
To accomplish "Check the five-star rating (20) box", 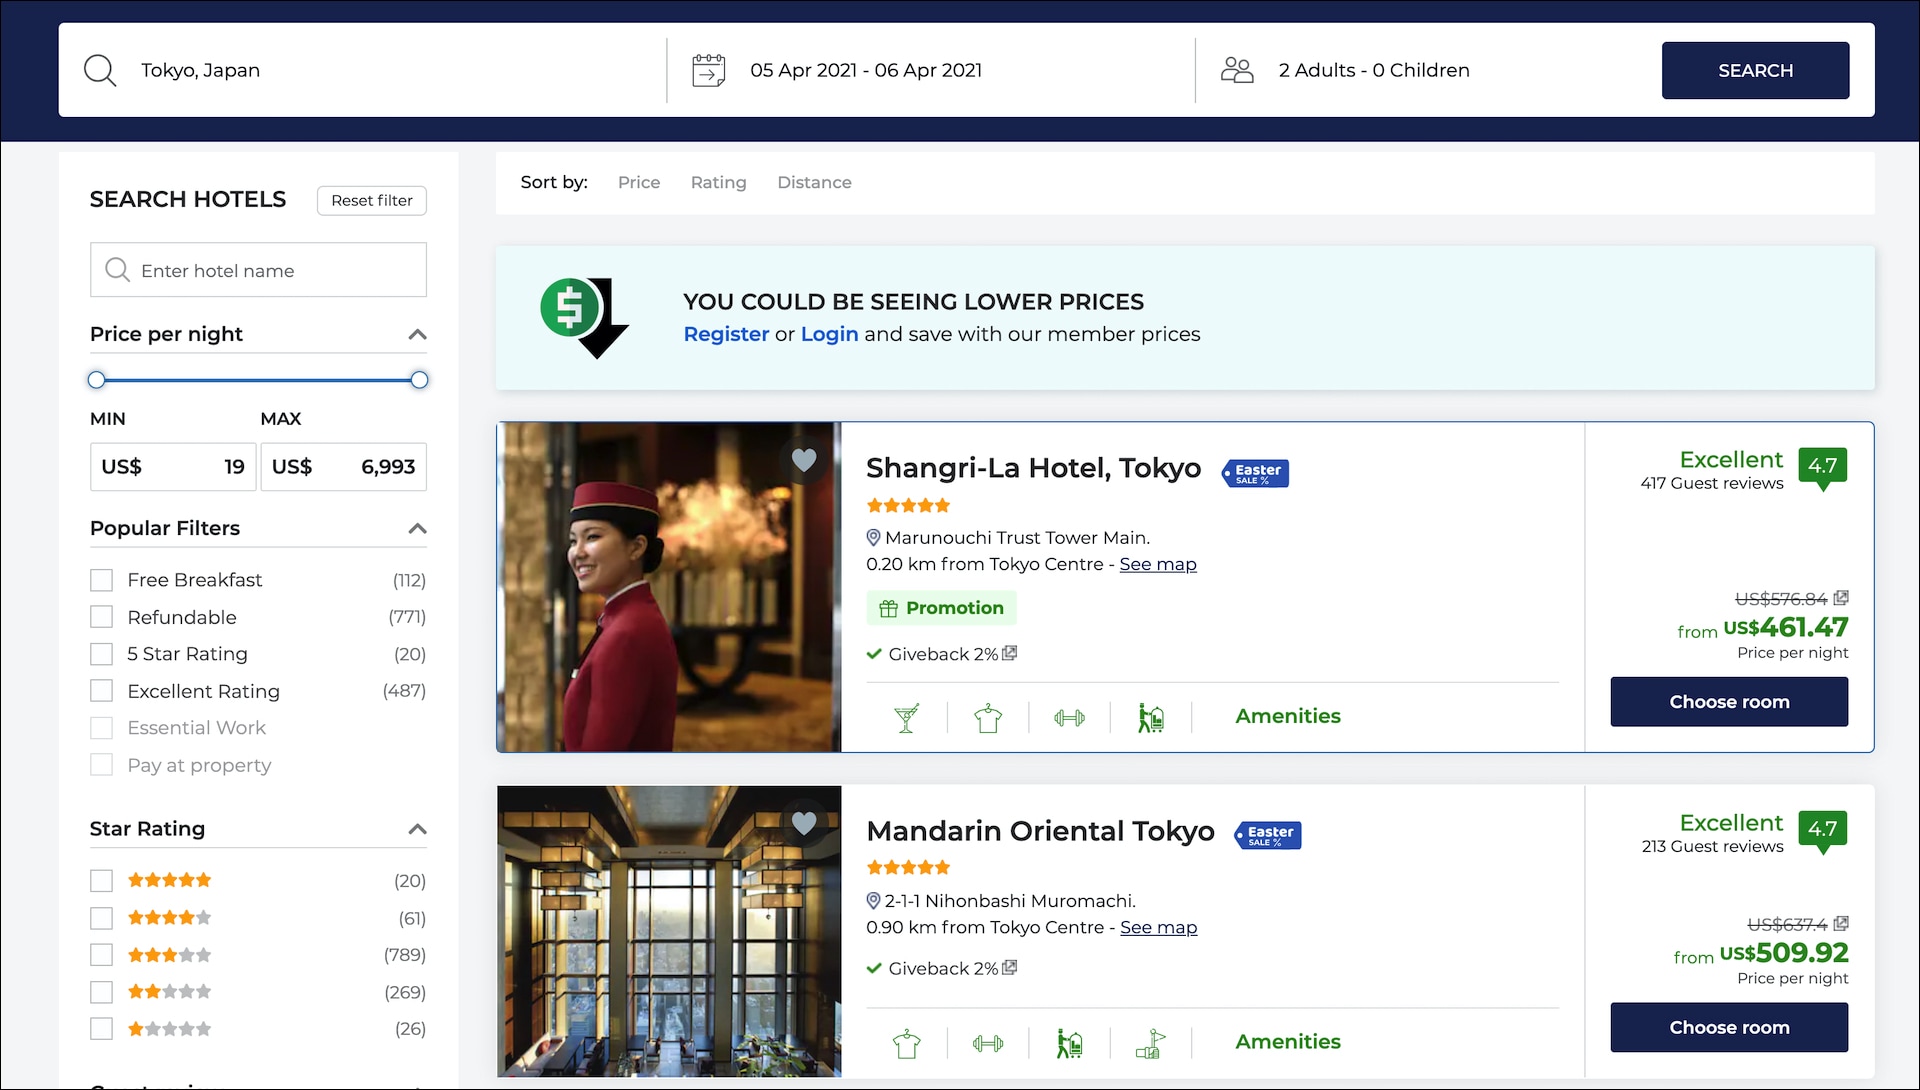I will (101, 881).
